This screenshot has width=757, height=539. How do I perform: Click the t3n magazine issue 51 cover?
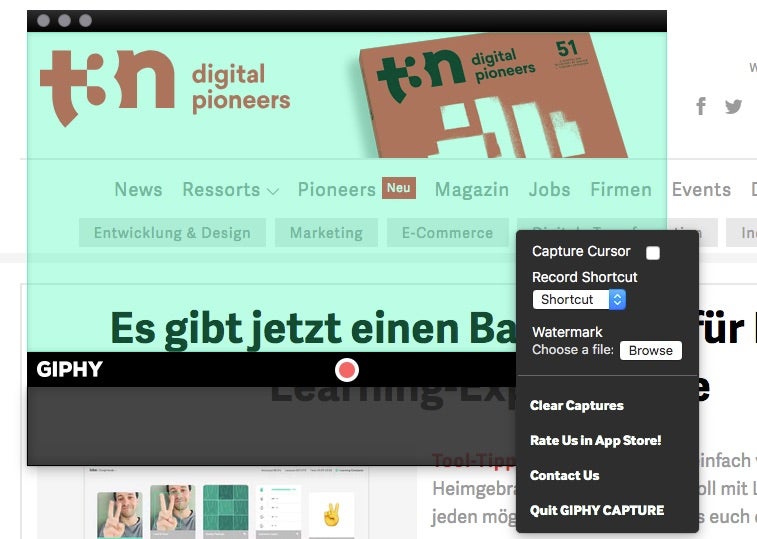point(493,95)
